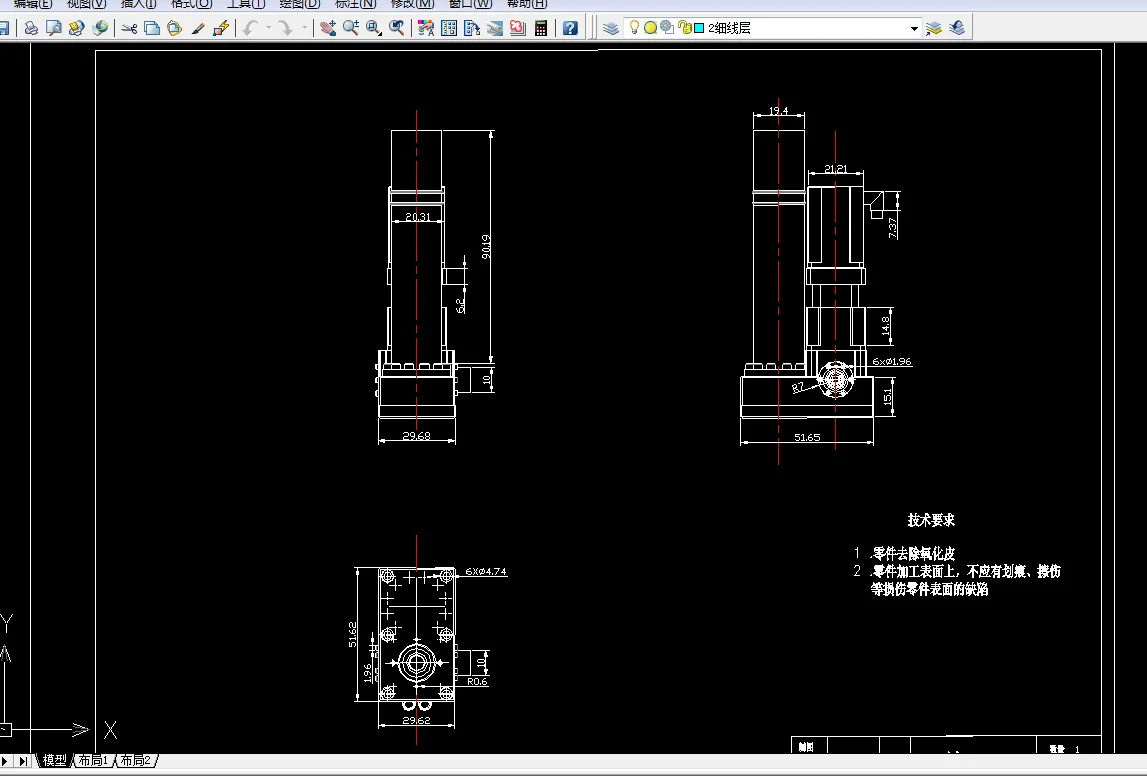Screen dimensions: 1147x776
Task: Open the Sheet Set Manager icon
Action: pyautogui.click(x=495, y=28)
